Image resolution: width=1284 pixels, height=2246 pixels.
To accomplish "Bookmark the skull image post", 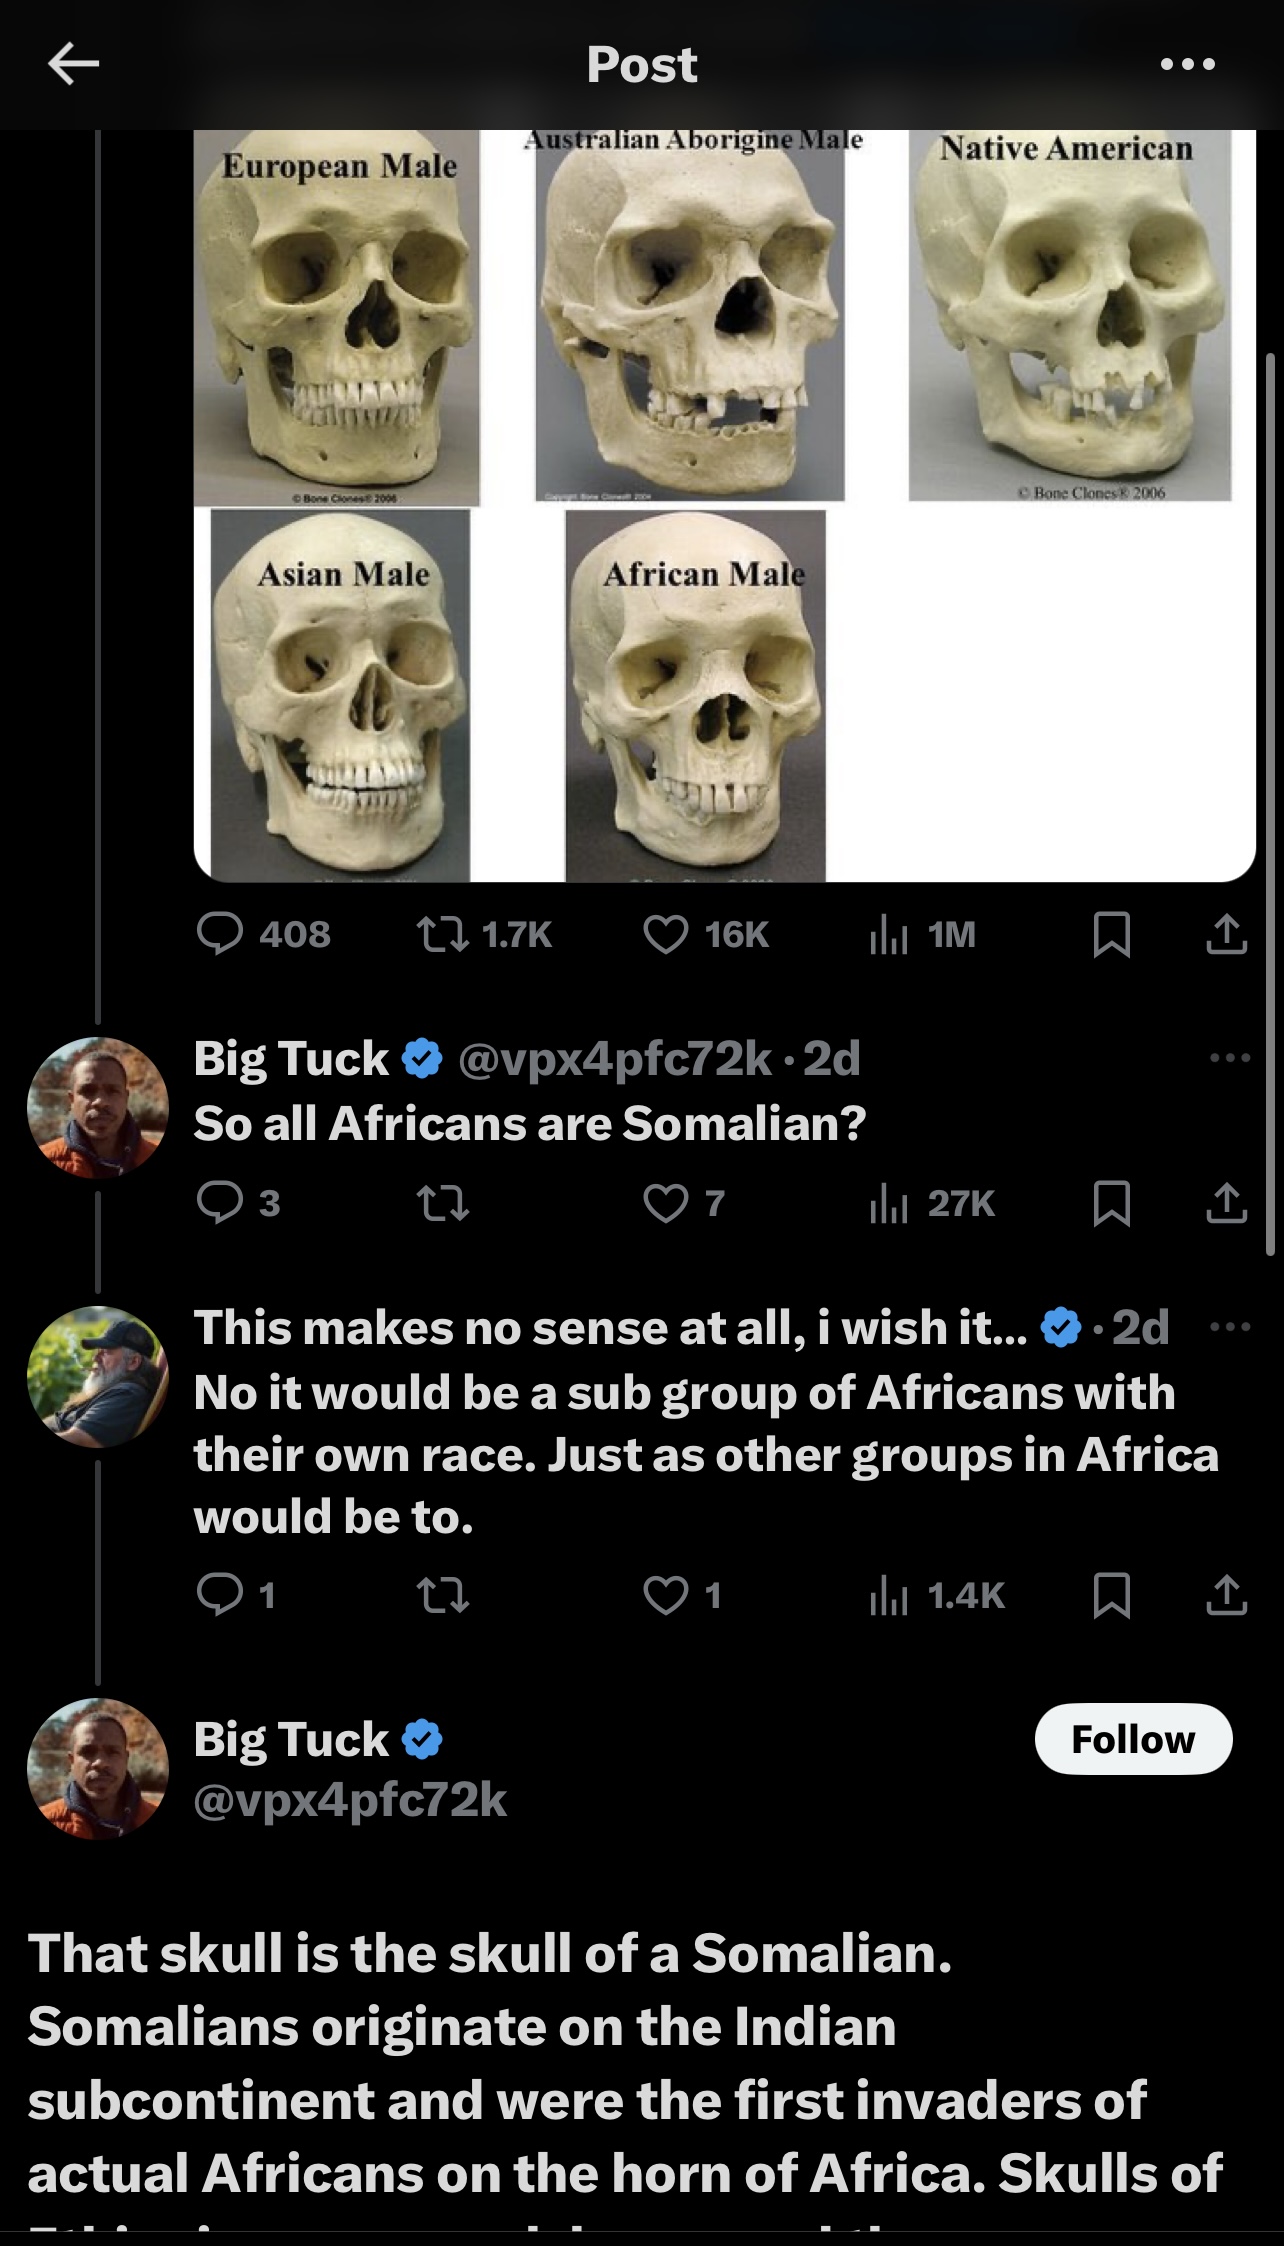I will (x=1112, y=934).
